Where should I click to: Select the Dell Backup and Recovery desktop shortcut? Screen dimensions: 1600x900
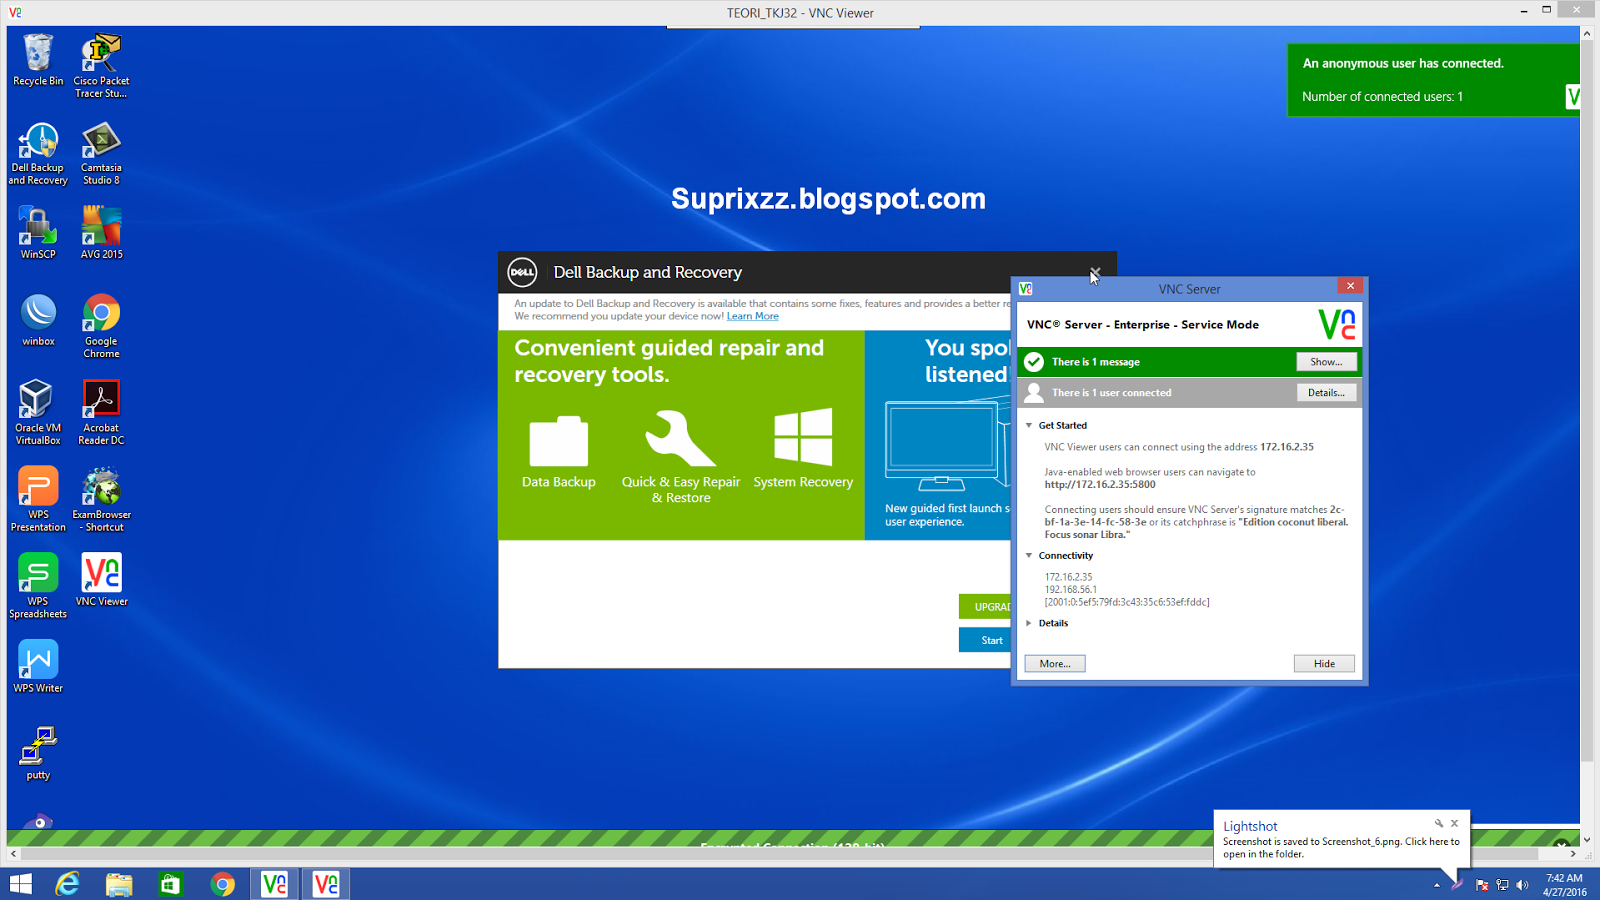tap(38, 153)
